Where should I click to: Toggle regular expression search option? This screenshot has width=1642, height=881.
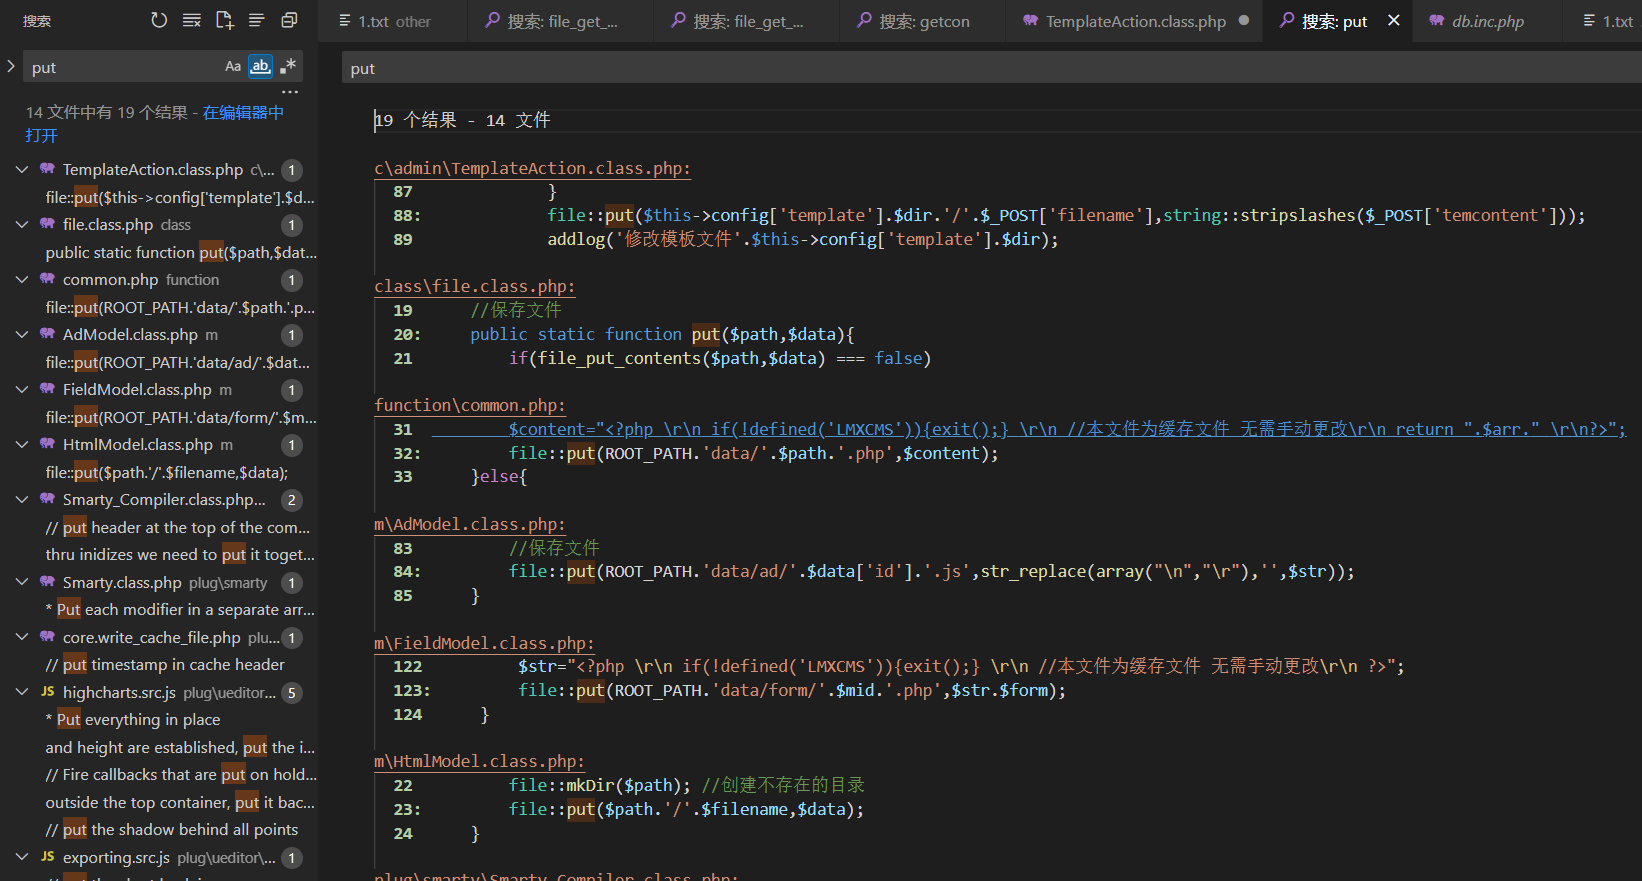coord(288,66)
